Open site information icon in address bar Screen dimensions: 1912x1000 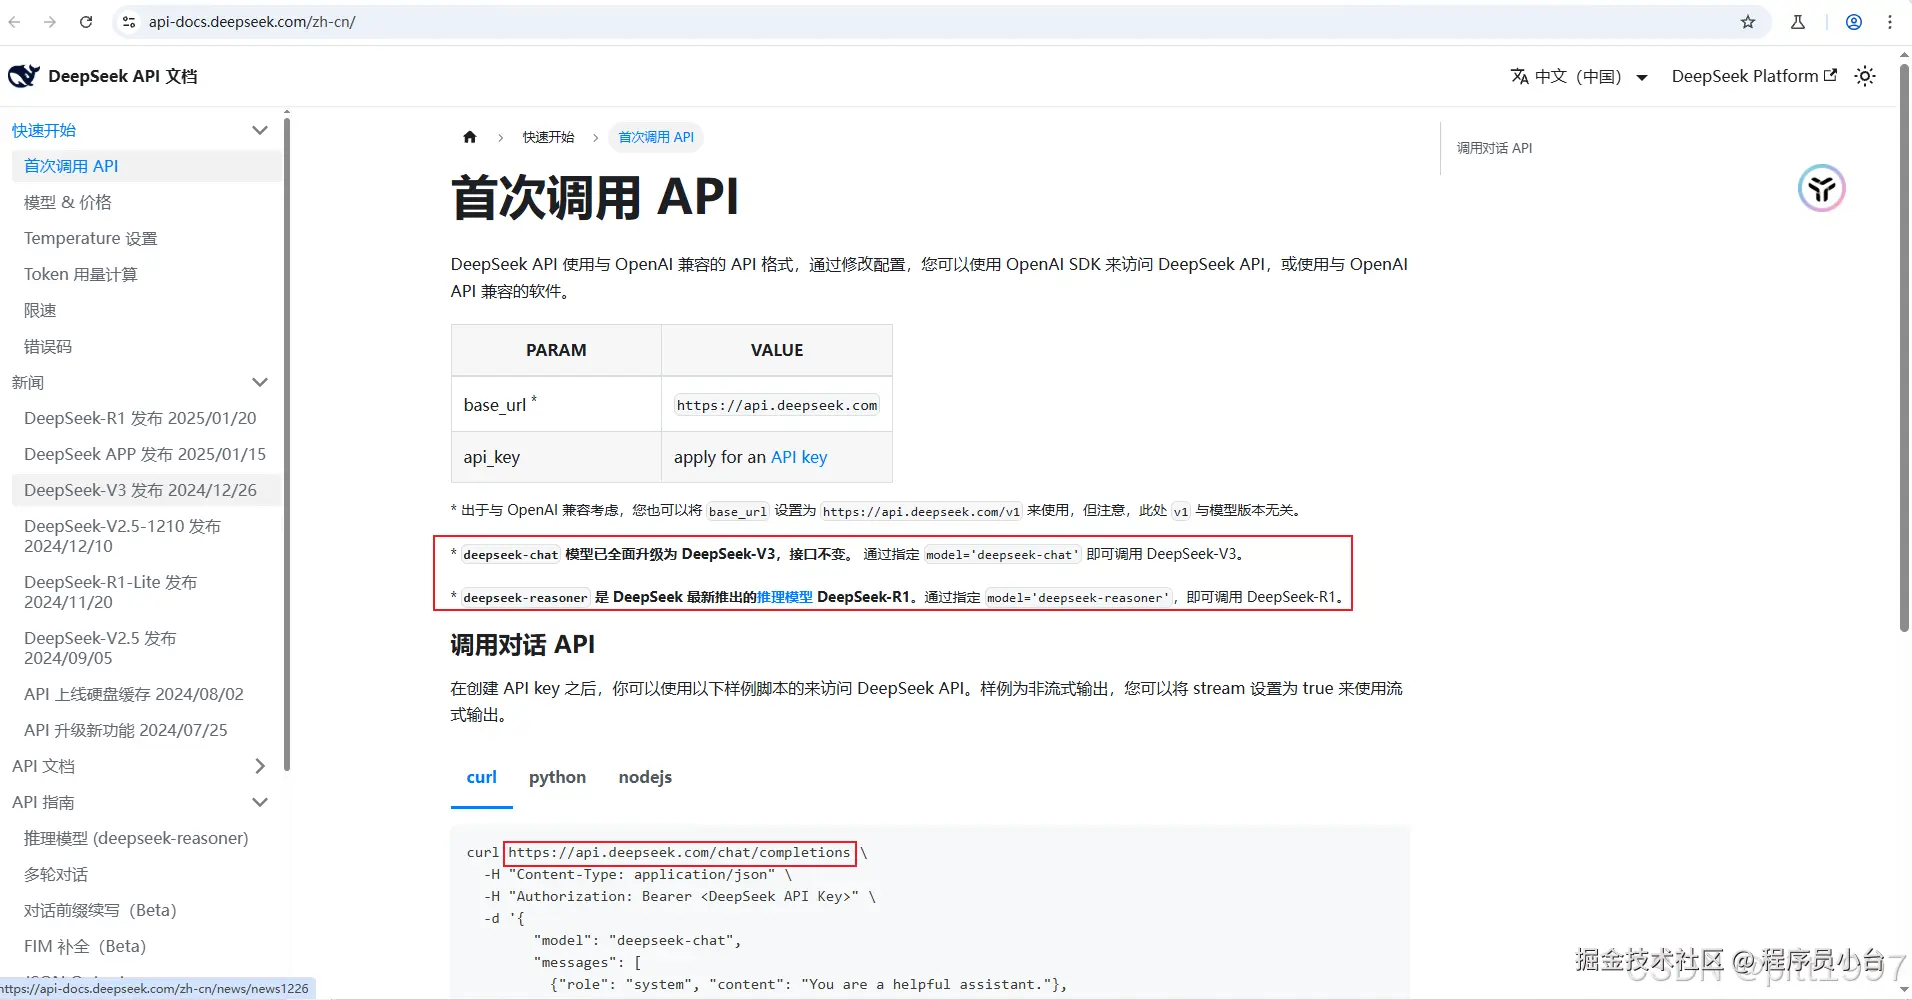[129, 22]
